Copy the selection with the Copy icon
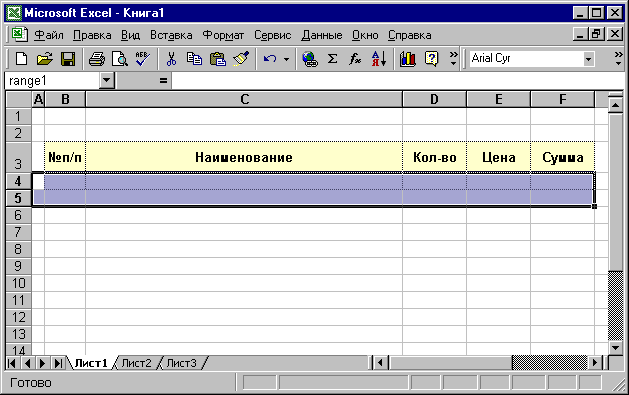629x395 pixels. [x=195, y=59]
